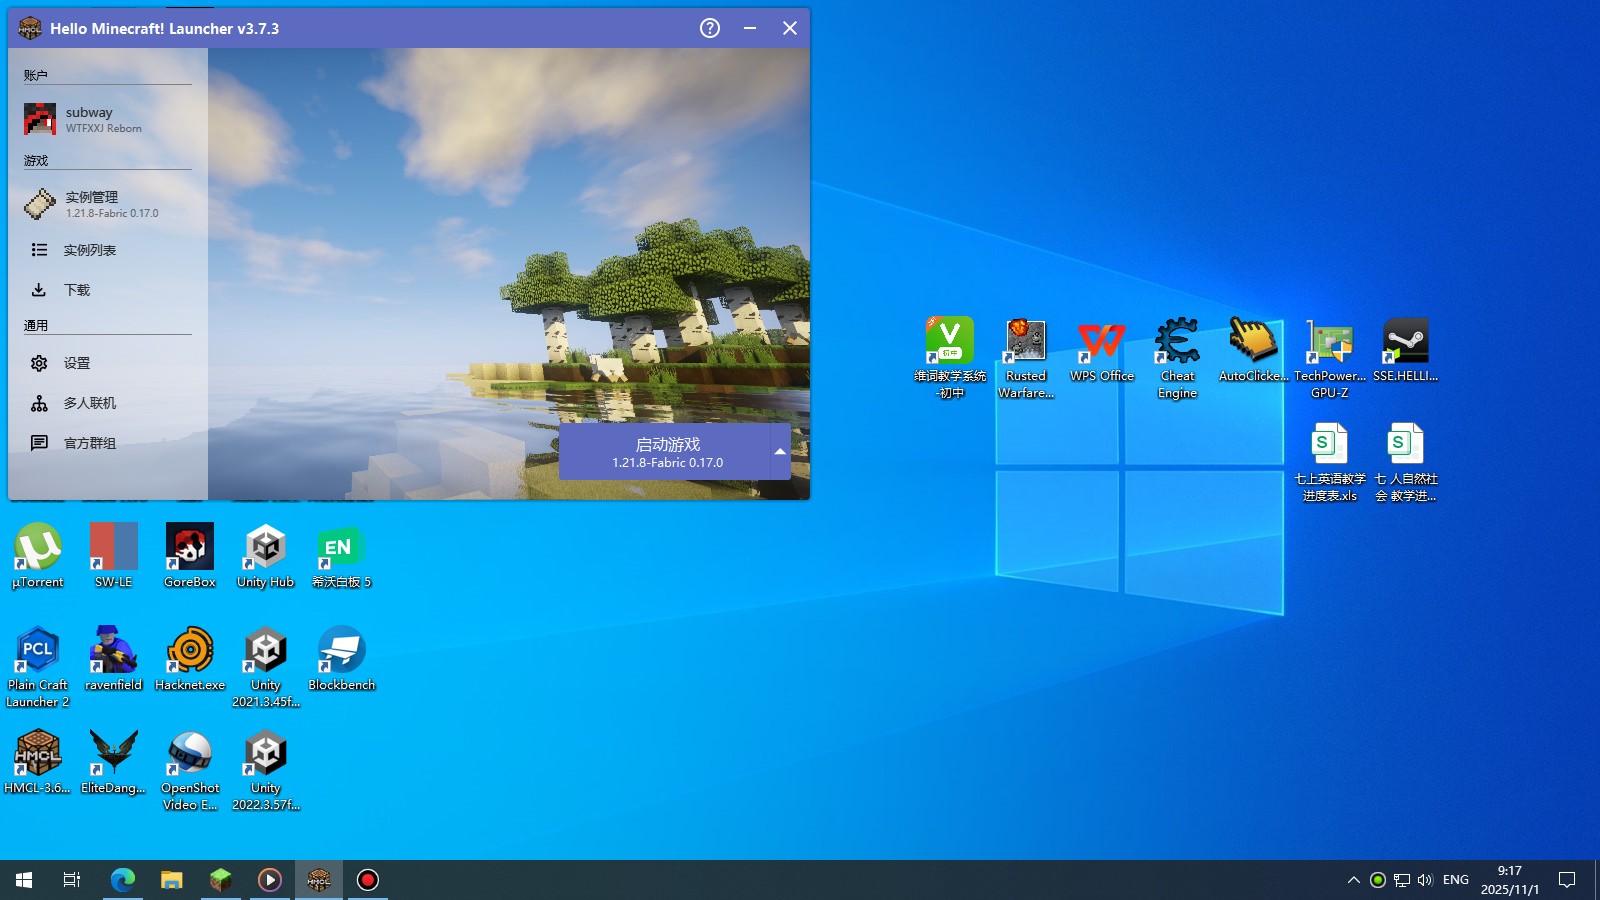The width and height of the screenshot is (1600, 900).
Task: Select the Unity Hub desktop icon
Action: click(265, 555)
